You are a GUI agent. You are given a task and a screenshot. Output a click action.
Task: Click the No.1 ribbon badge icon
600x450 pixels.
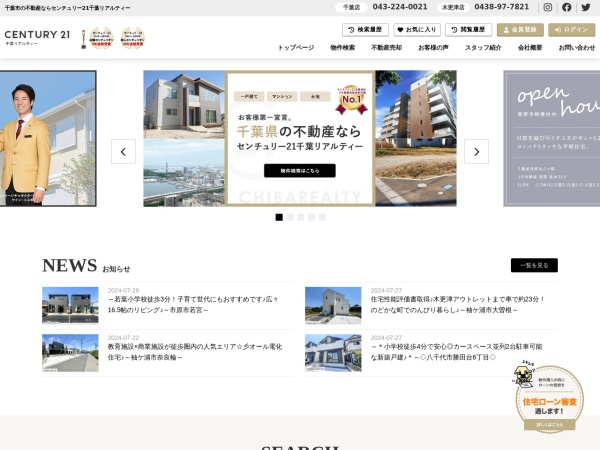pyautogui.click(x=351, y=99)
